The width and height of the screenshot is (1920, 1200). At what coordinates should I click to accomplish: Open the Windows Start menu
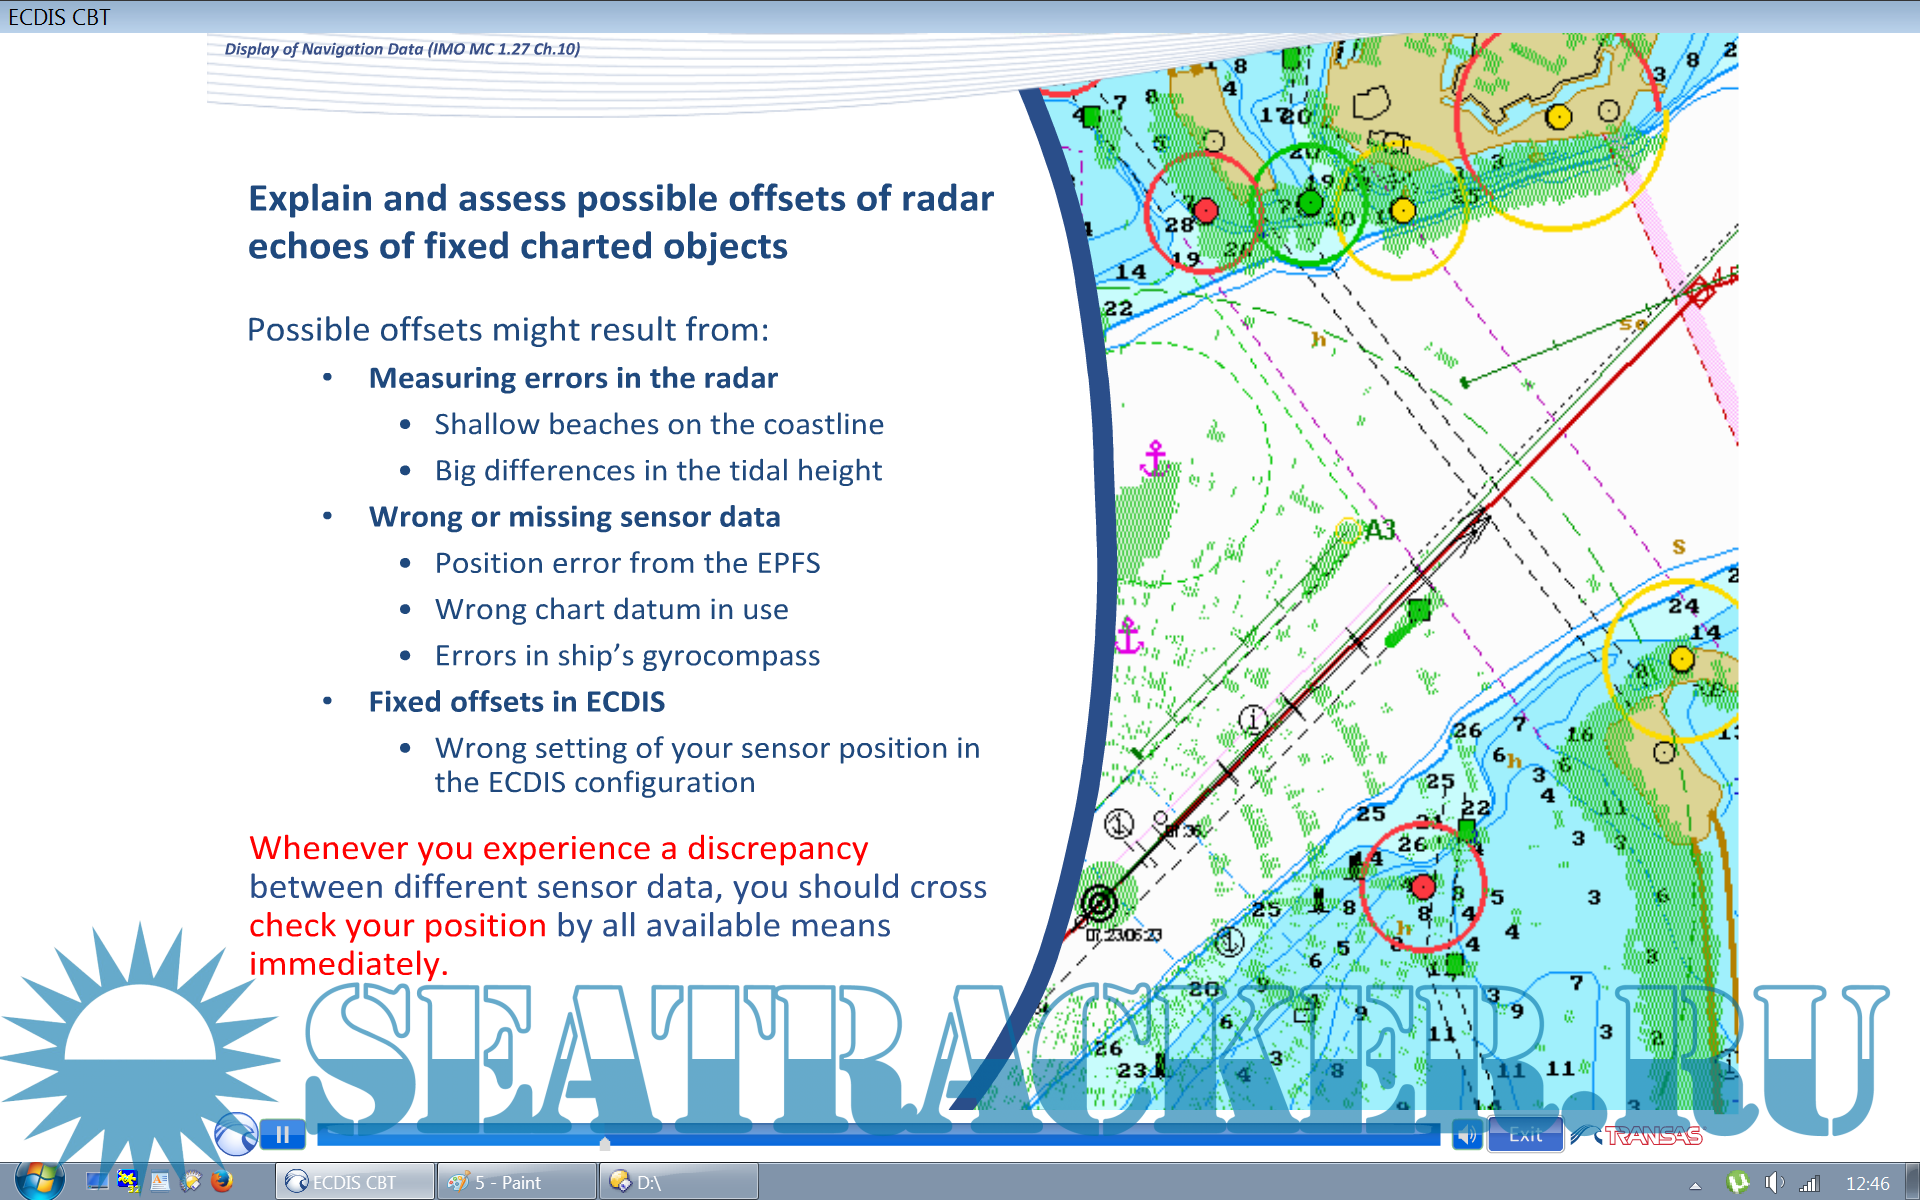38,1181
